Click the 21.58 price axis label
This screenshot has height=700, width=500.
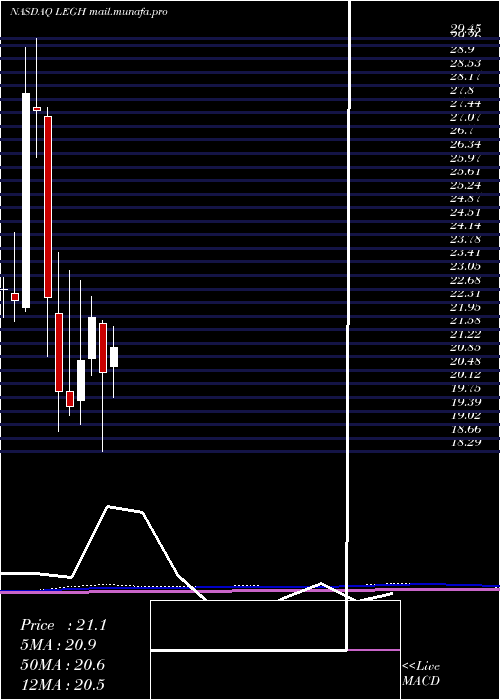tap(465, 321)
